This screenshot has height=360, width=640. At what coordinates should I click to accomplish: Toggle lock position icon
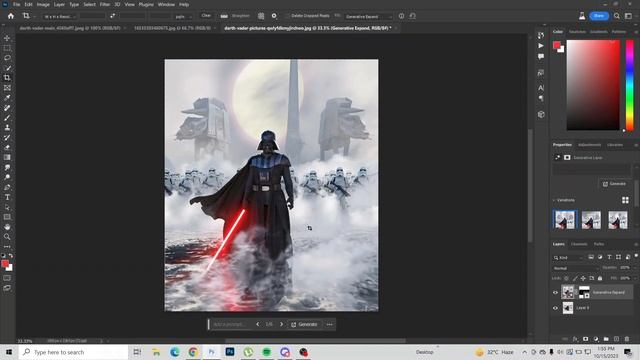click(583, 278)
